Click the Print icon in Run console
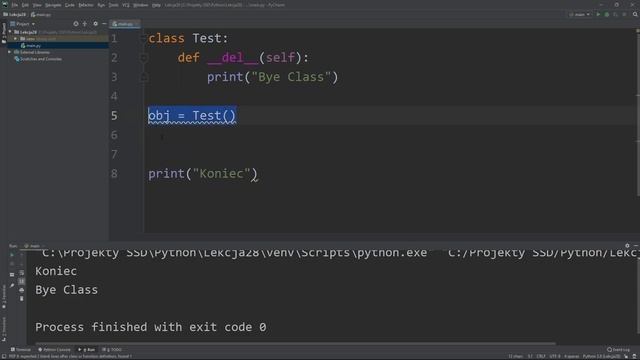 (22, 290)
